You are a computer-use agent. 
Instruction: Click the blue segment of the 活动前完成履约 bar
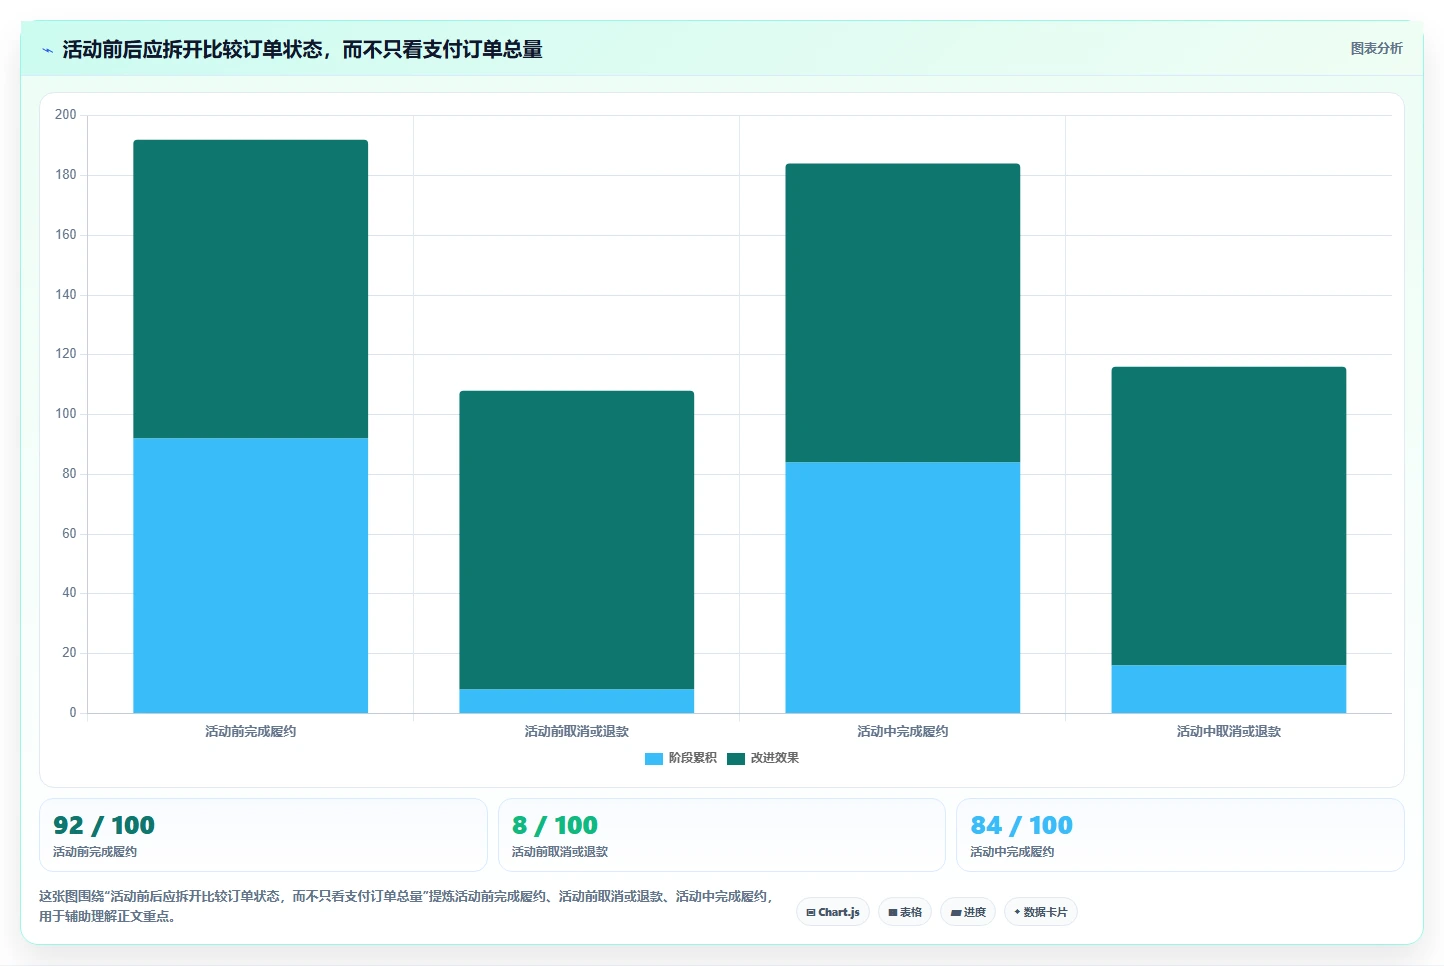(251, 575)
